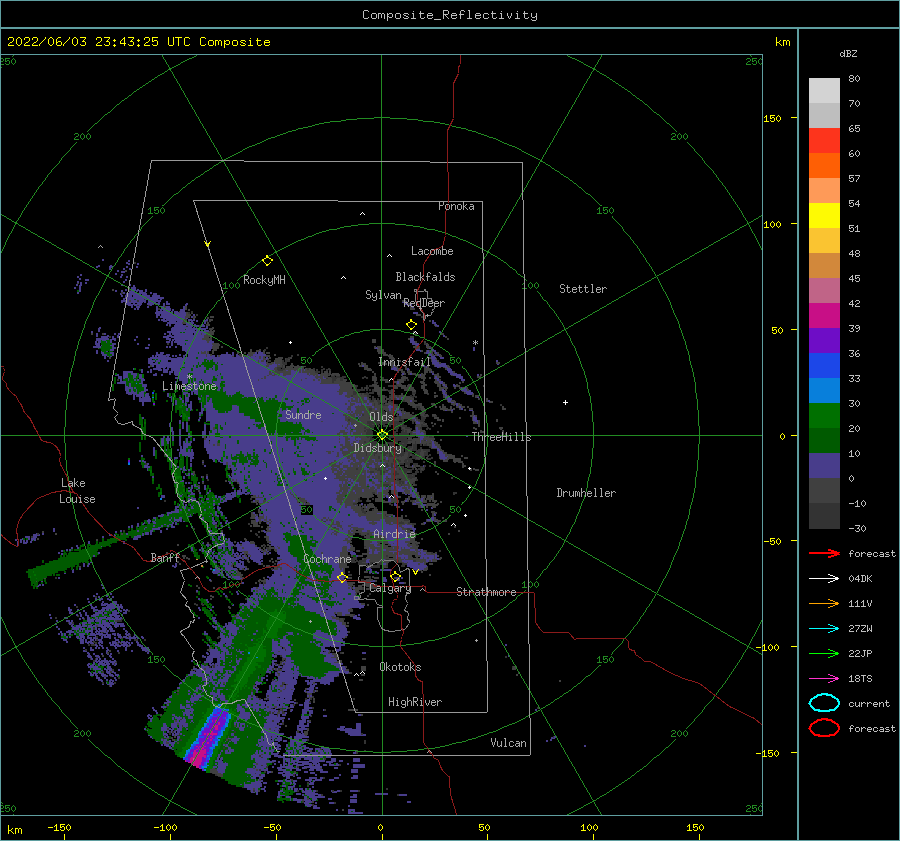The width and height of the screenshot is (900, 841).
Task: Click the Strathmore city label
Action: click(486, 592)
